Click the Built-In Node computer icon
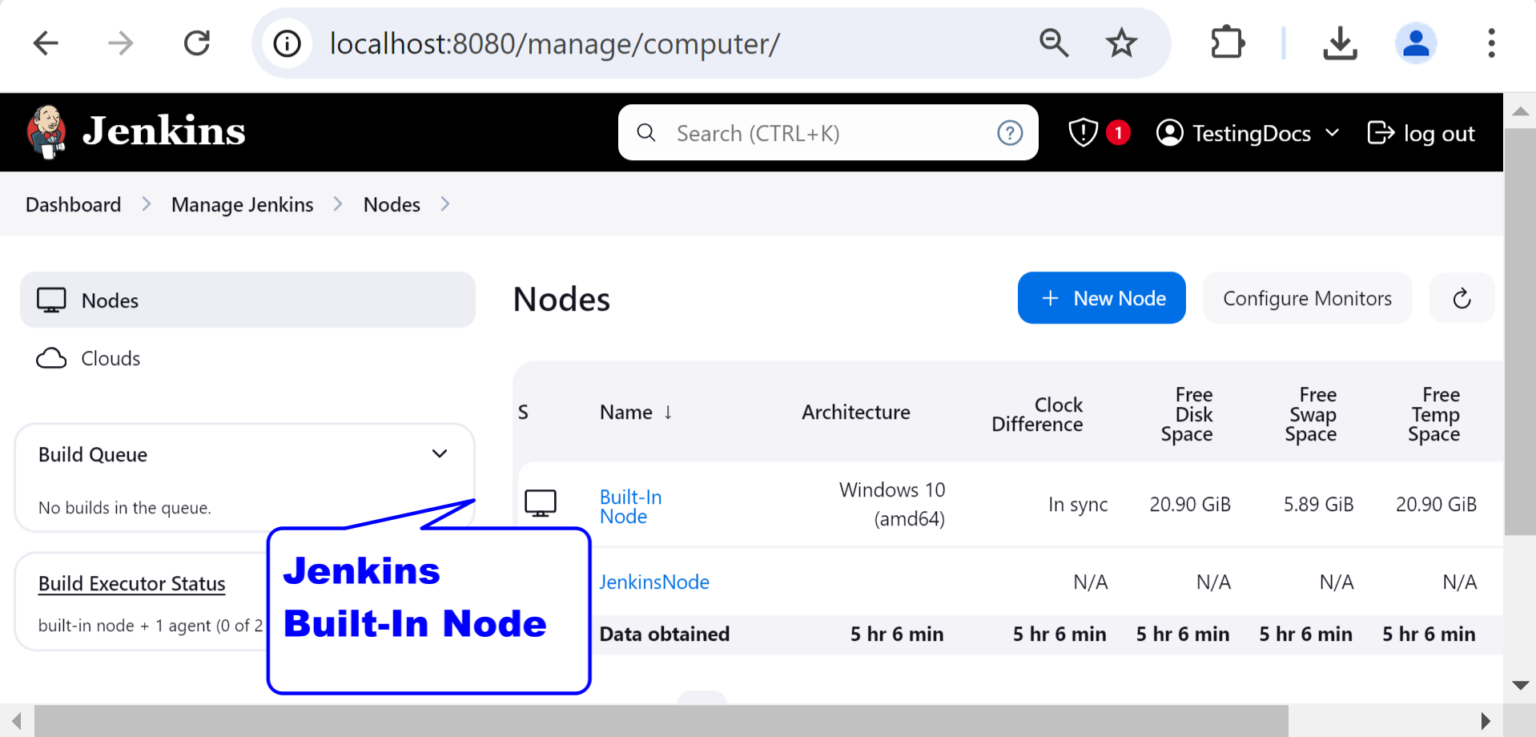 (x=541, y=504)
